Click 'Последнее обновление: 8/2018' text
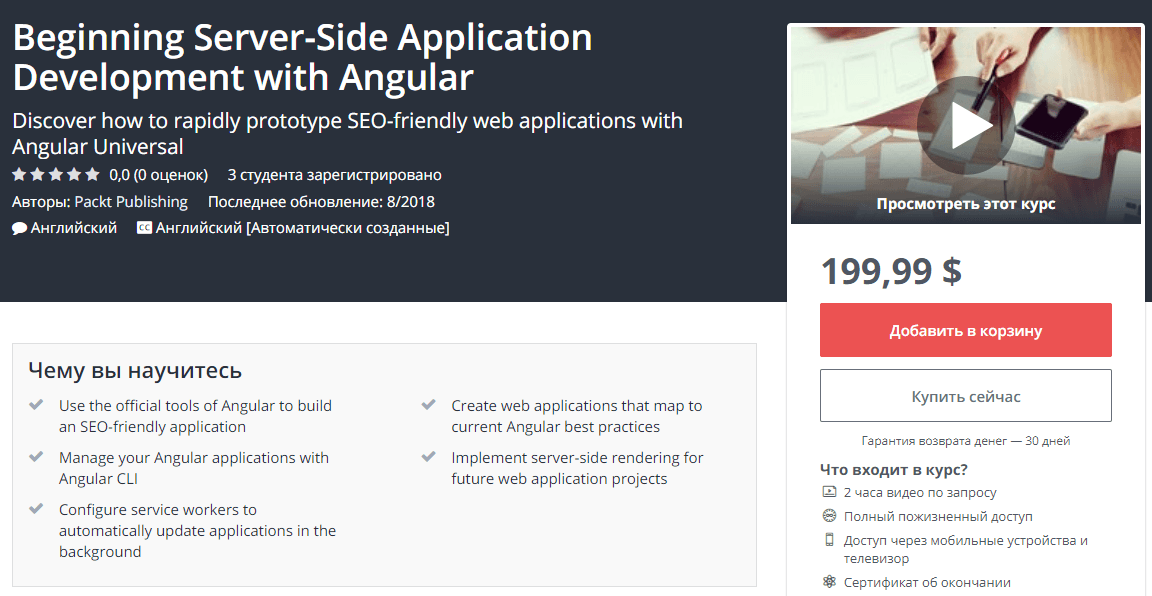 coord(321,201)
